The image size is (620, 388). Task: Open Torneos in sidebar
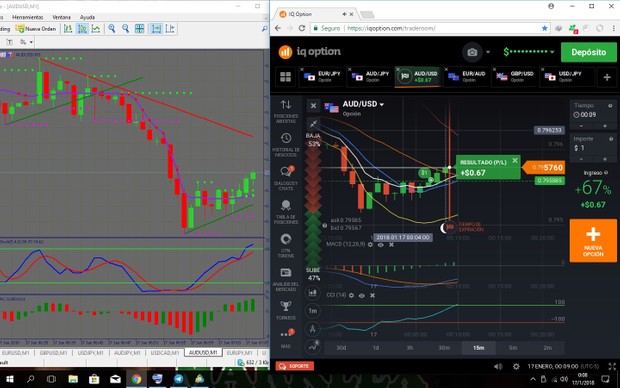[x=286, y=310]
